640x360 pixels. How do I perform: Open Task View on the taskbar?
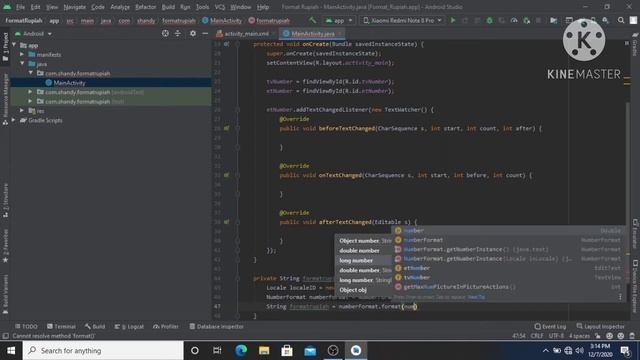tap(217, 350)
